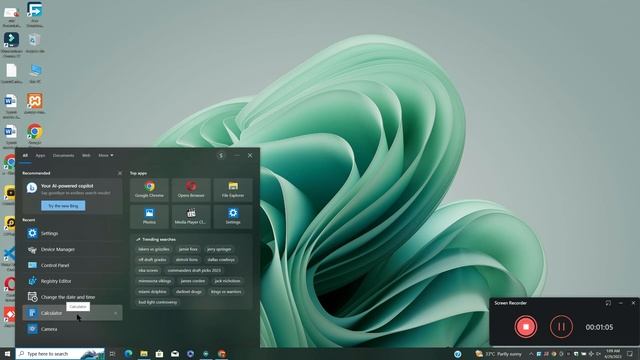
Task: Open Google Chrome from Top apps
Action: (x=149, y=190)
